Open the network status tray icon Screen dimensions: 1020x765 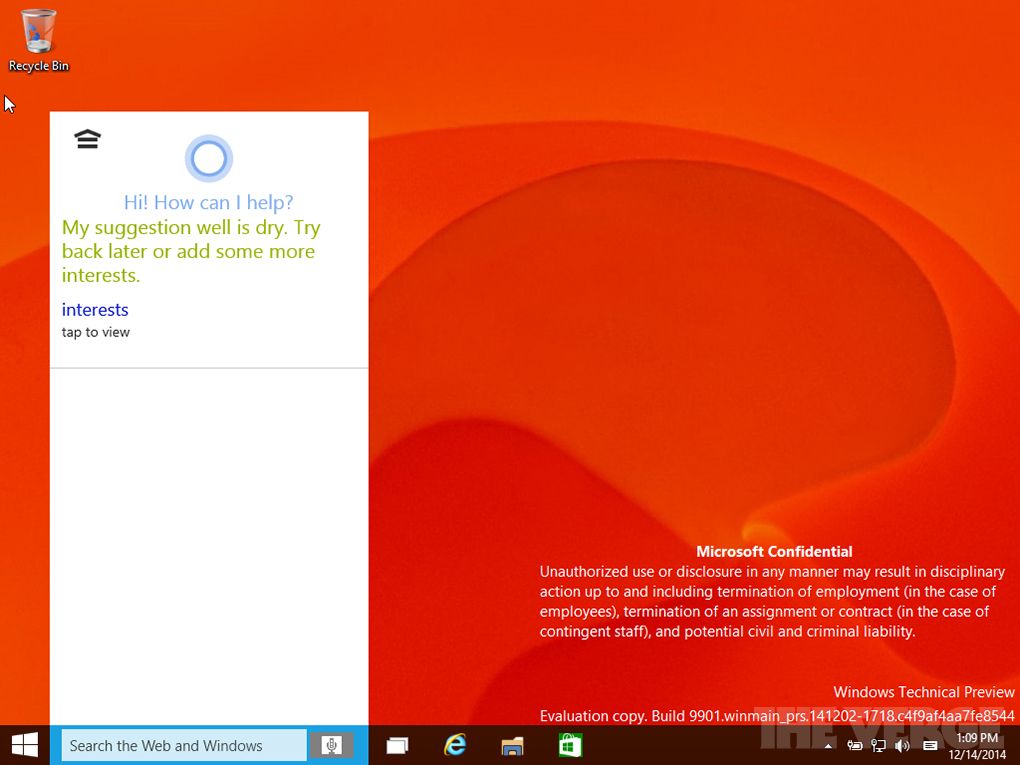879,746
